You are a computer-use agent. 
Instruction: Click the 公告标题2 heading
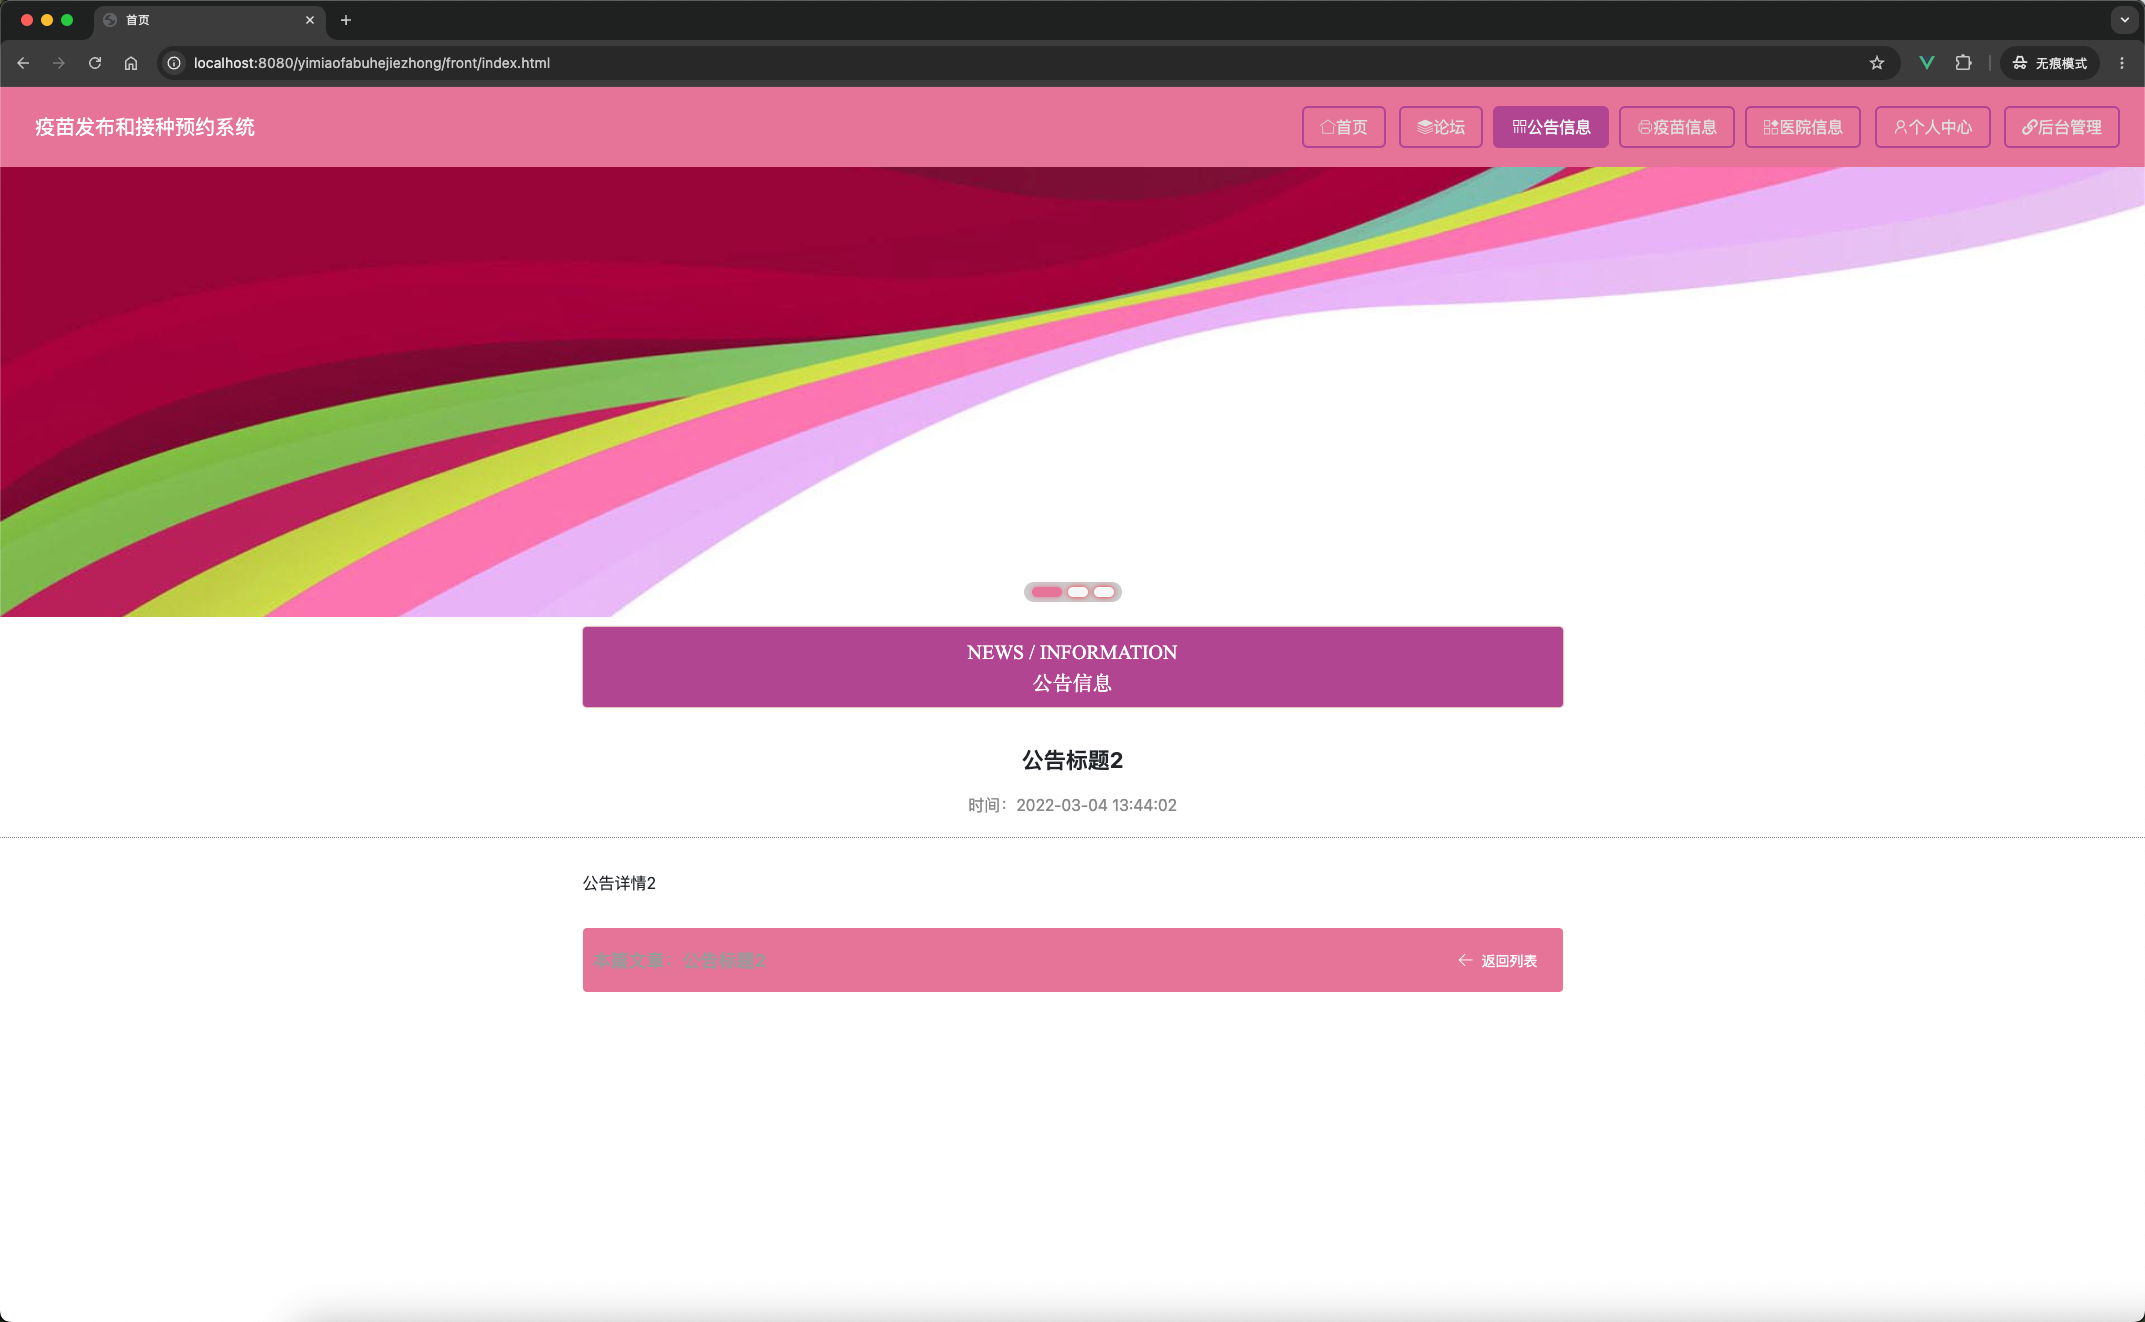(1072, 760)
